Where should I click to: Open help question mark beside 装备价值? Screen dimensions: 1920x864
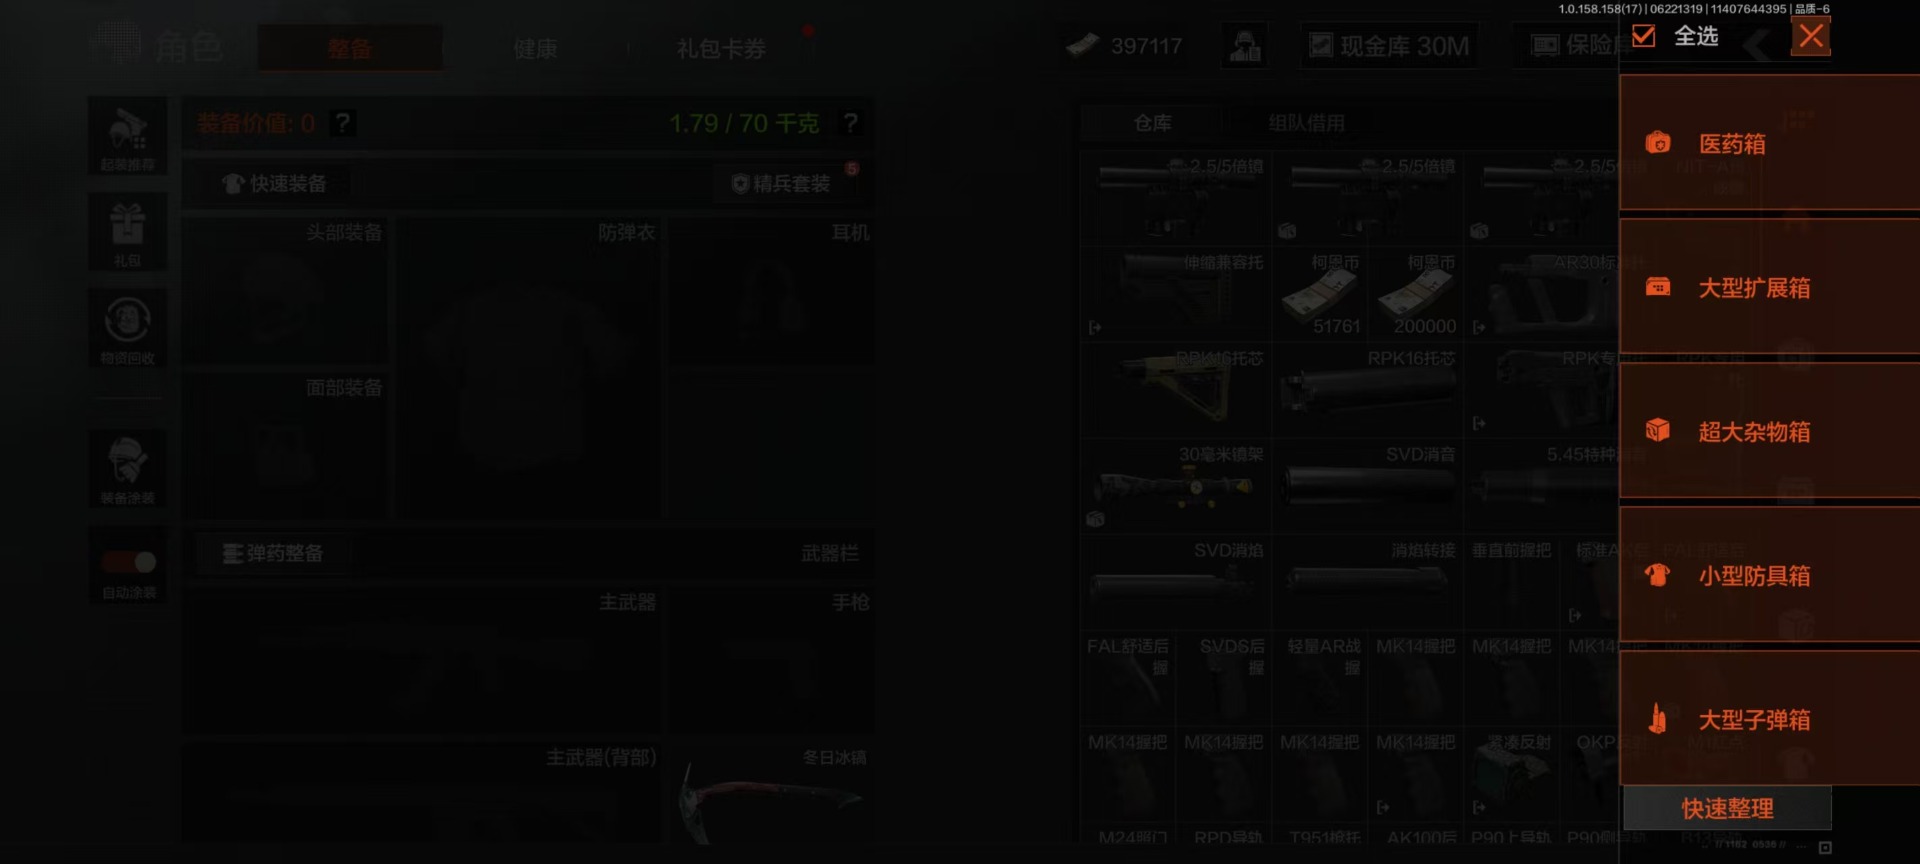343,123
